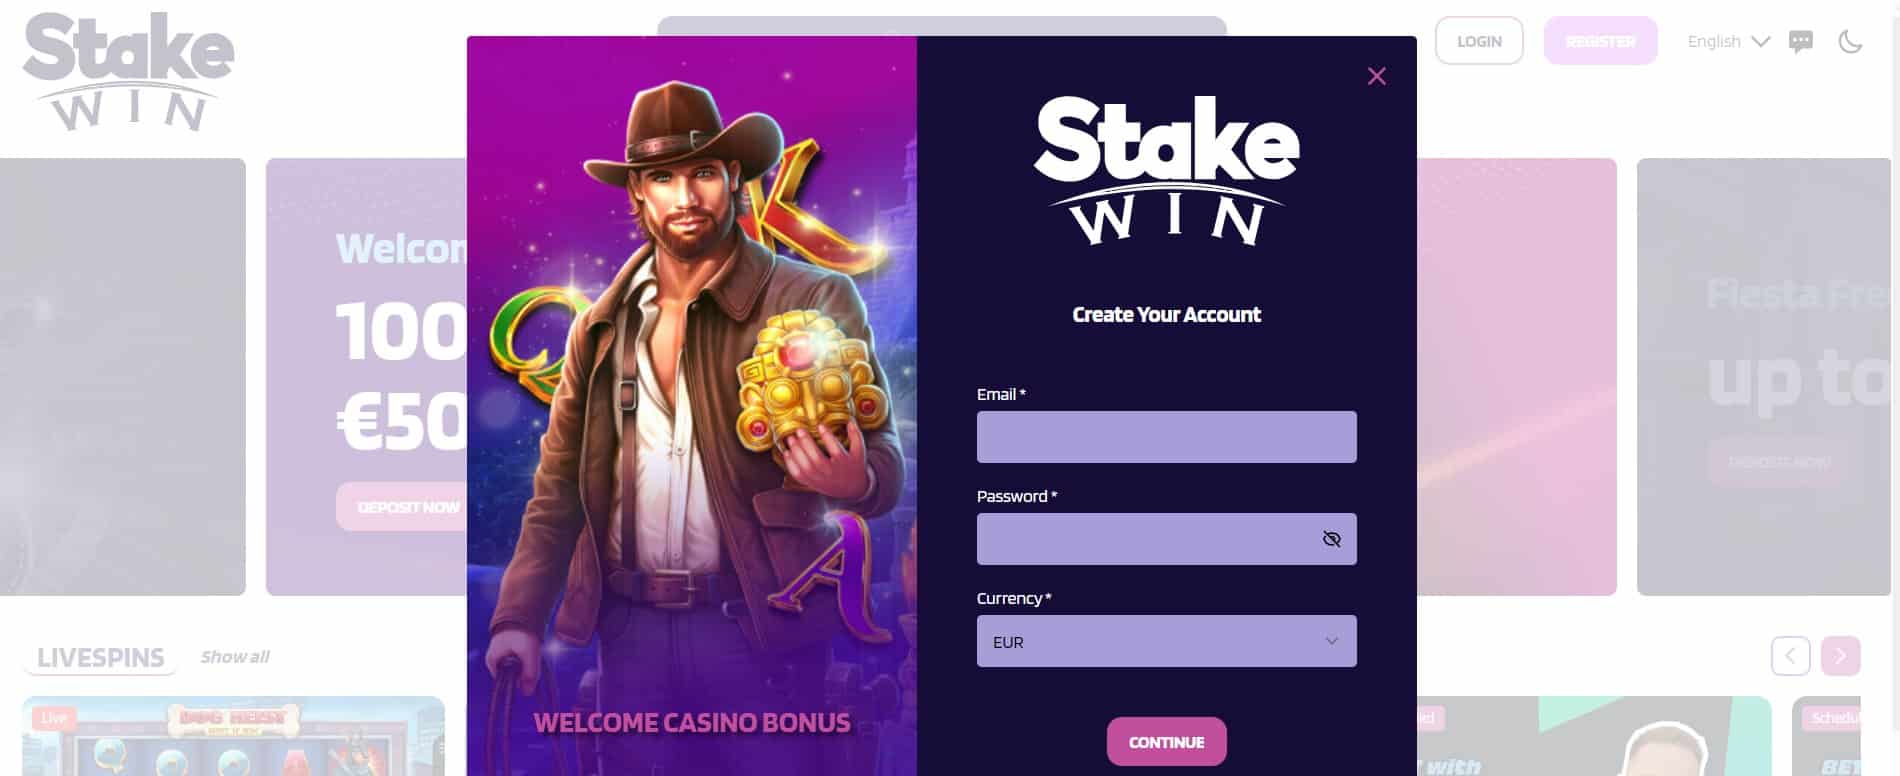The height and width of the screenshot is (776, 1900).
Task: Click the Show all link
Action: click(x=235, y=657)
